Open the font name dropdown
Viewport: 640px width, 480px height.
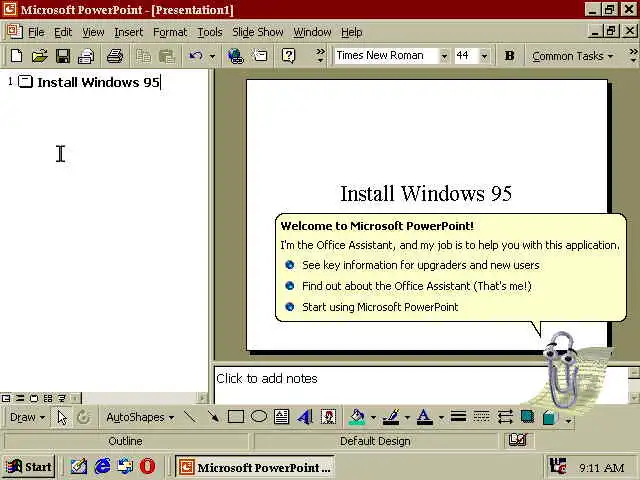[x=444, y=56]
